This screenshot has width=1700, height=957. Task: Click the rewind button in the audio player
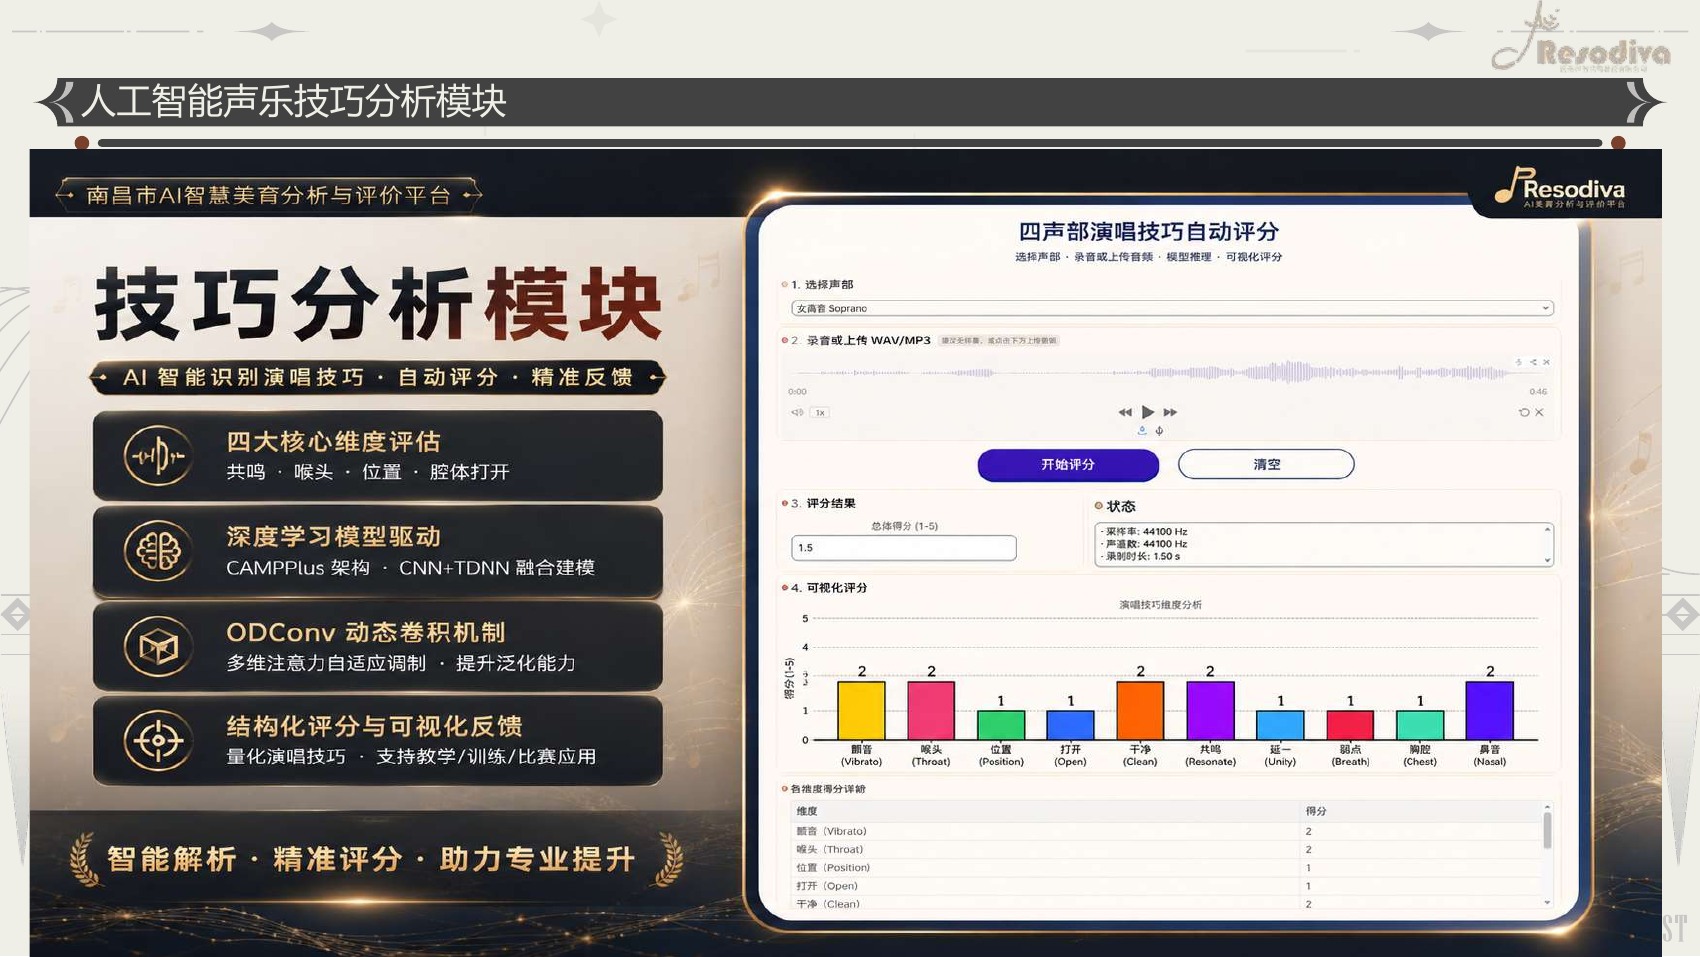click(x=1125, y=412)
